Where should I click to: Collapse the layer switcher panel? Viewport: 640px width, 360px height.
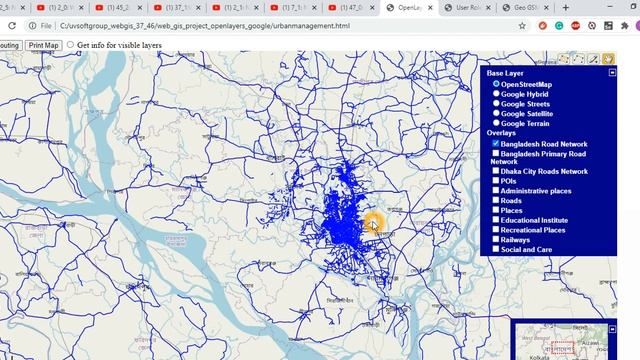pos(612,72)
